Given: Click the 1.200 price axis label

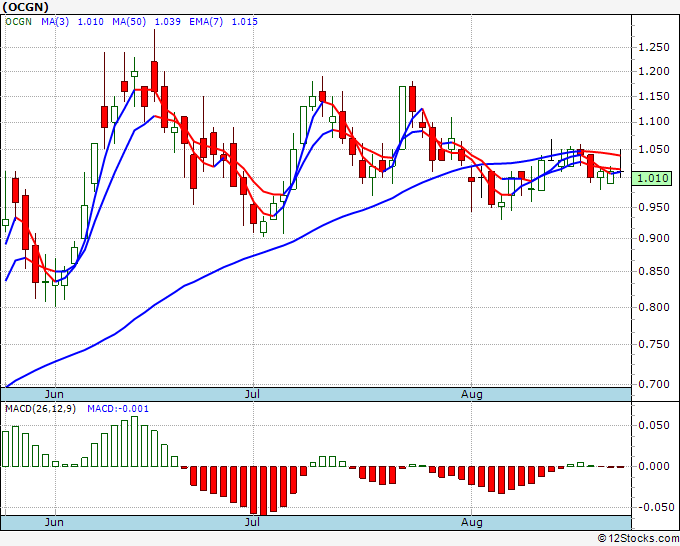Looking at the screenshot, I should tap(654, 71).
